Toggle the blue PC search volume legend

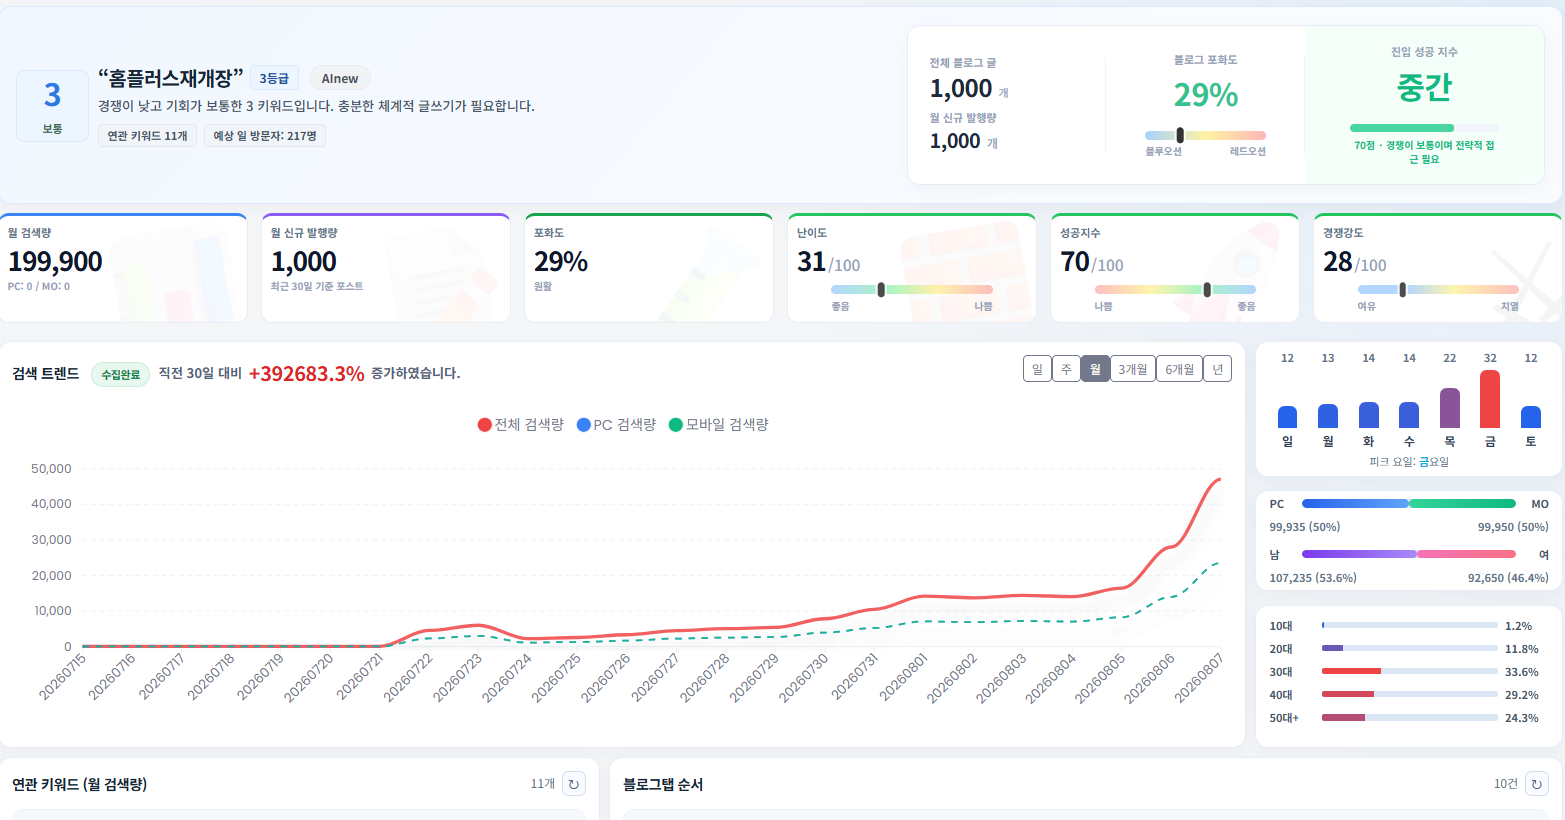(617, 425)
